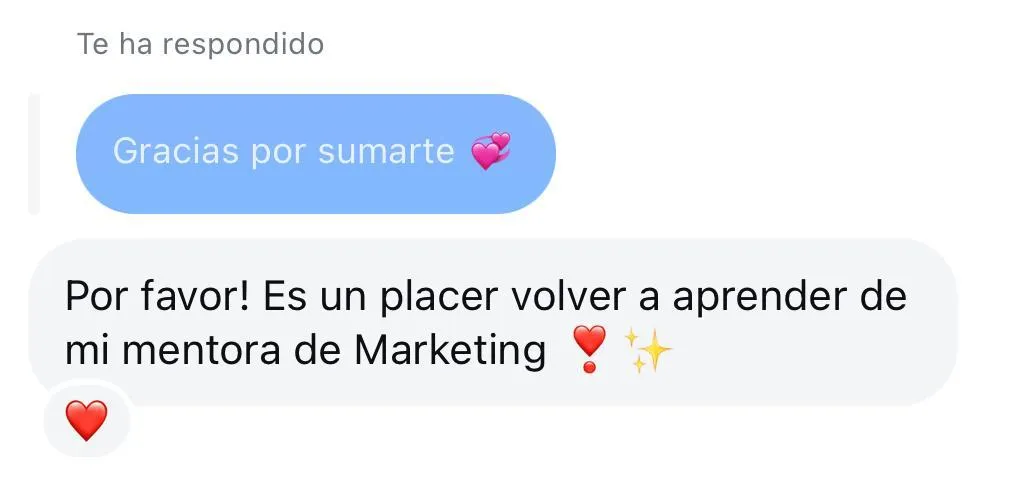
Task: Click the blank area right of the blue bubble
Action: point(775,154)
